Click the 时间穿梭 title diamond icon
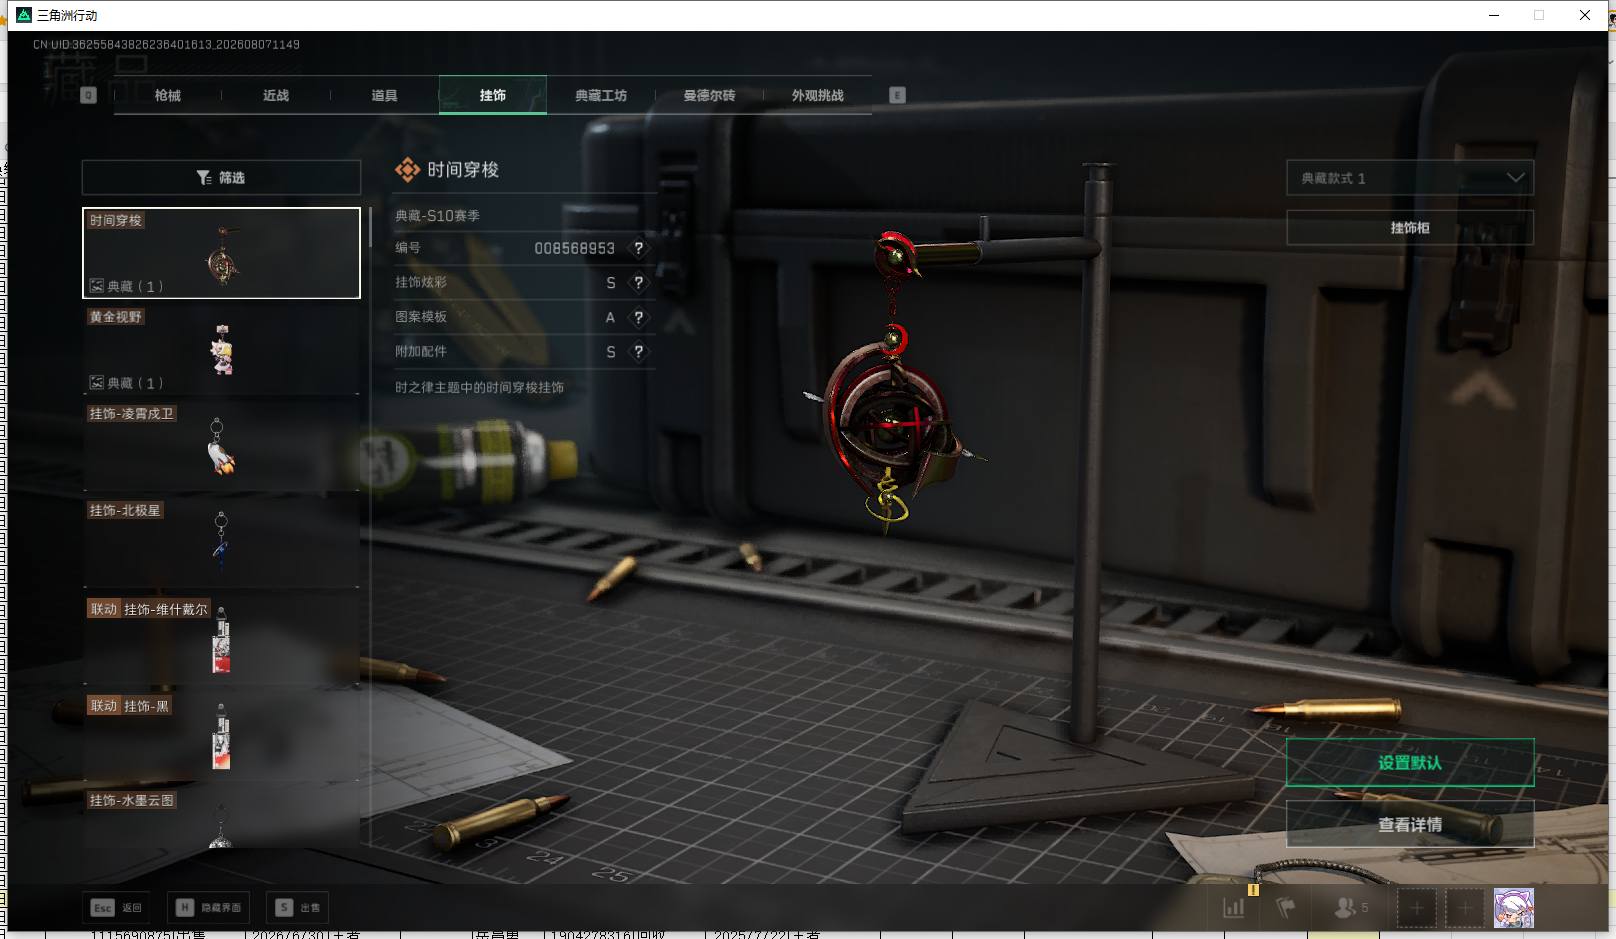1616x939 pixels. click(407, 170)
